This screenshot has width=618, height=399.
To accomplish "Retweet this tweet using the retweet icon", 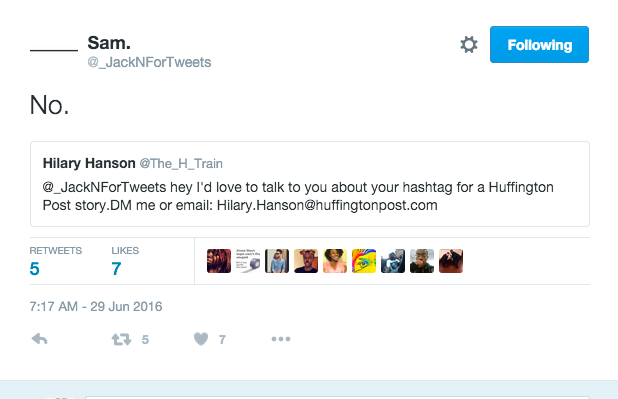I will 121,339.
